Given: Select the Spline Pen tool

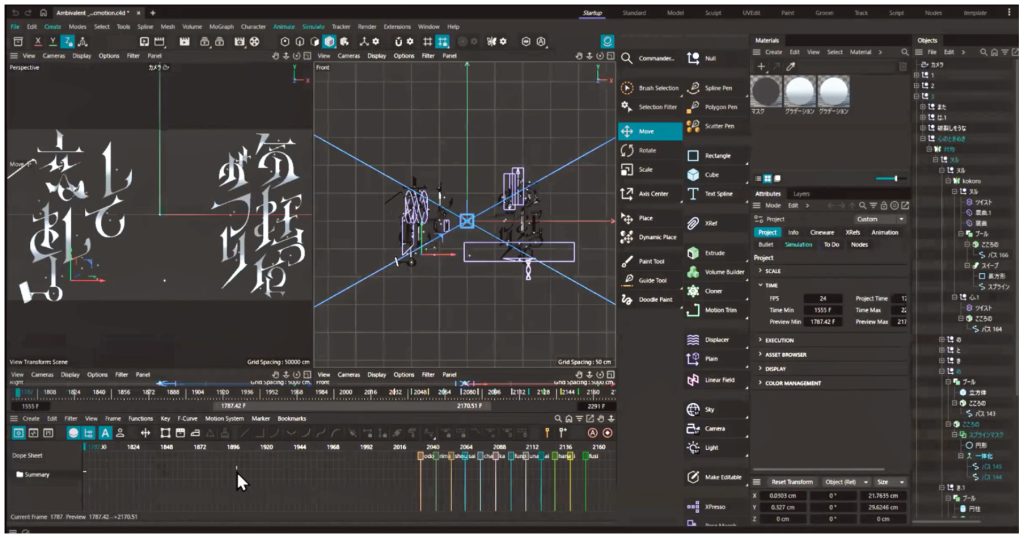Looking at the screenshot, I should 716,87.
